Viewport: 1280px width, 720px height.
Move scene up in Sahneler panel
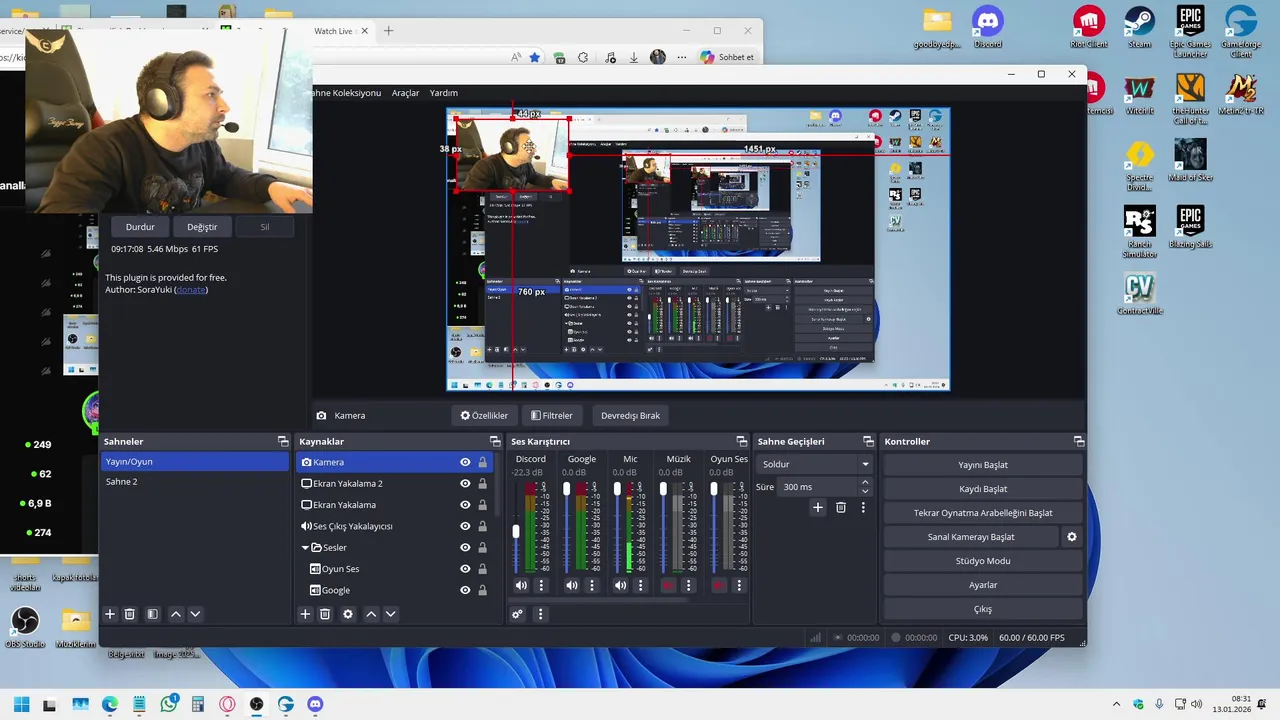[176, 614]
